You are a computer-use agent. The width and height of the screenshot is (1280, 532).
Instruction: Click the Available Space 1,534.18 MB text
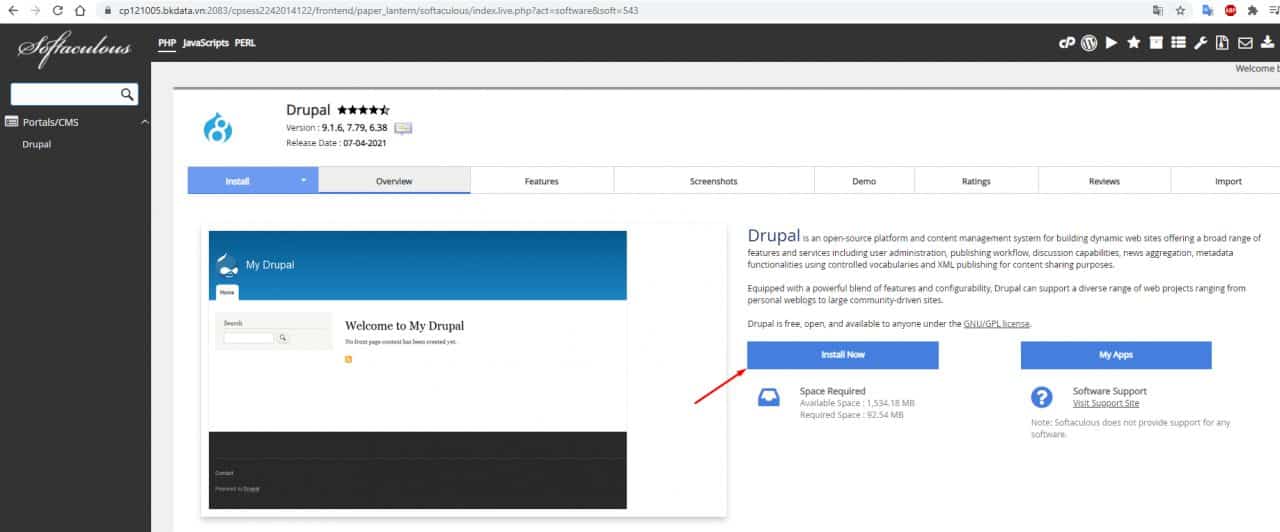point(857,403)
